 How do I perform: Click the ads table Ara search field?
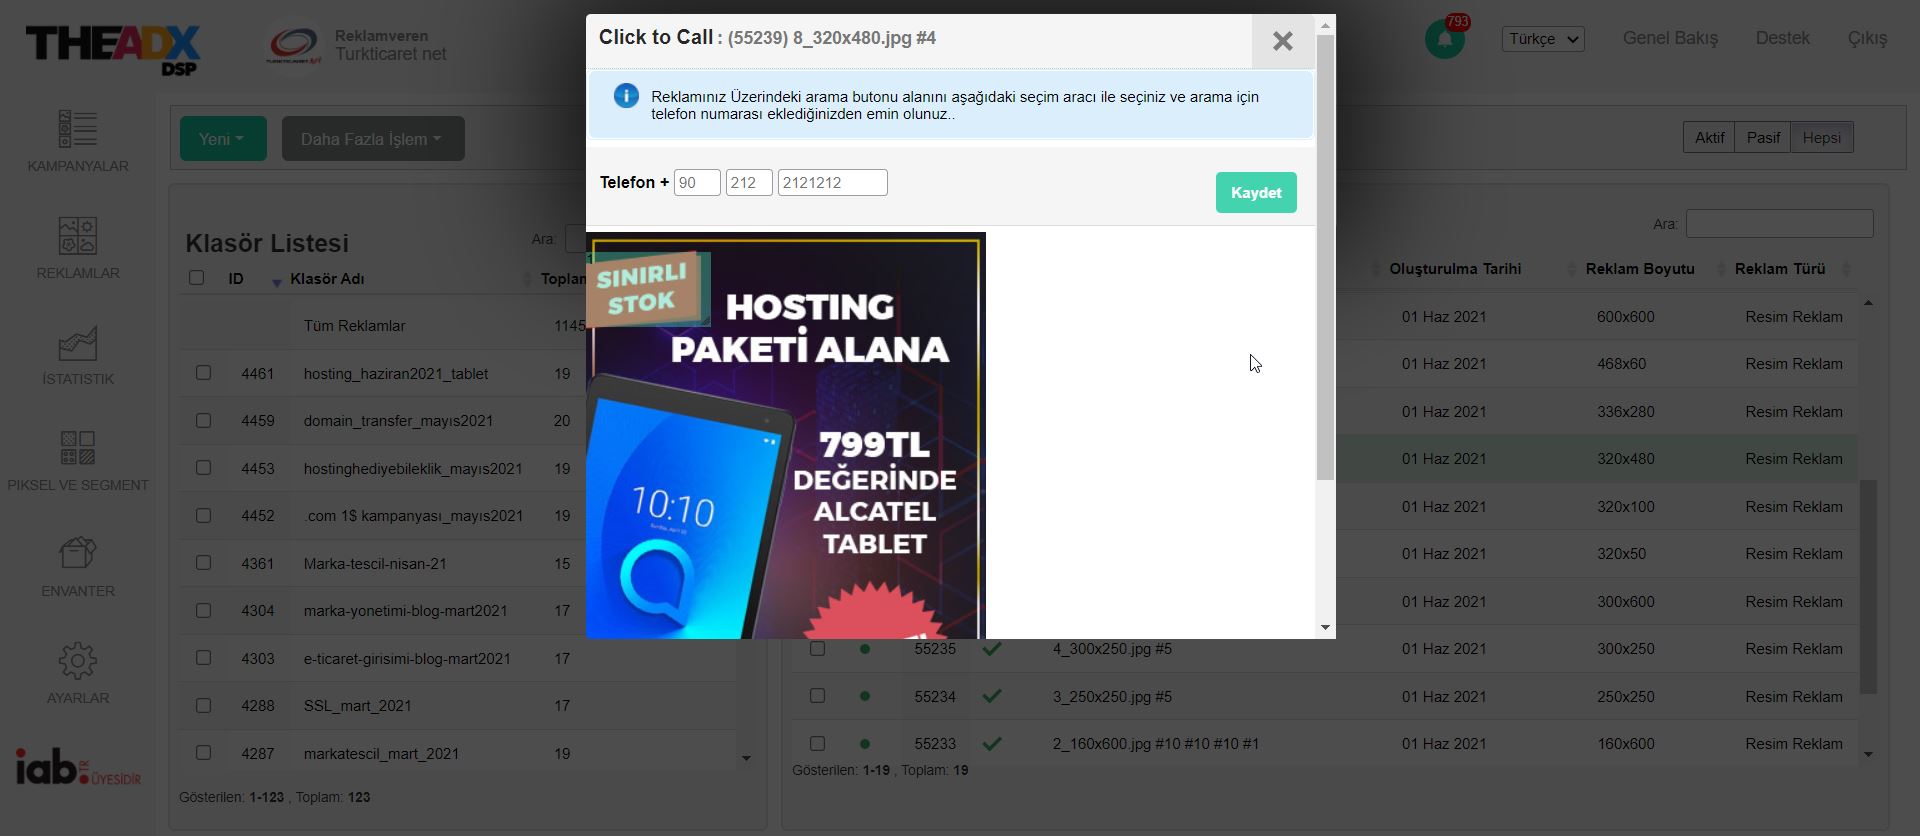(x=1779, y=224)
